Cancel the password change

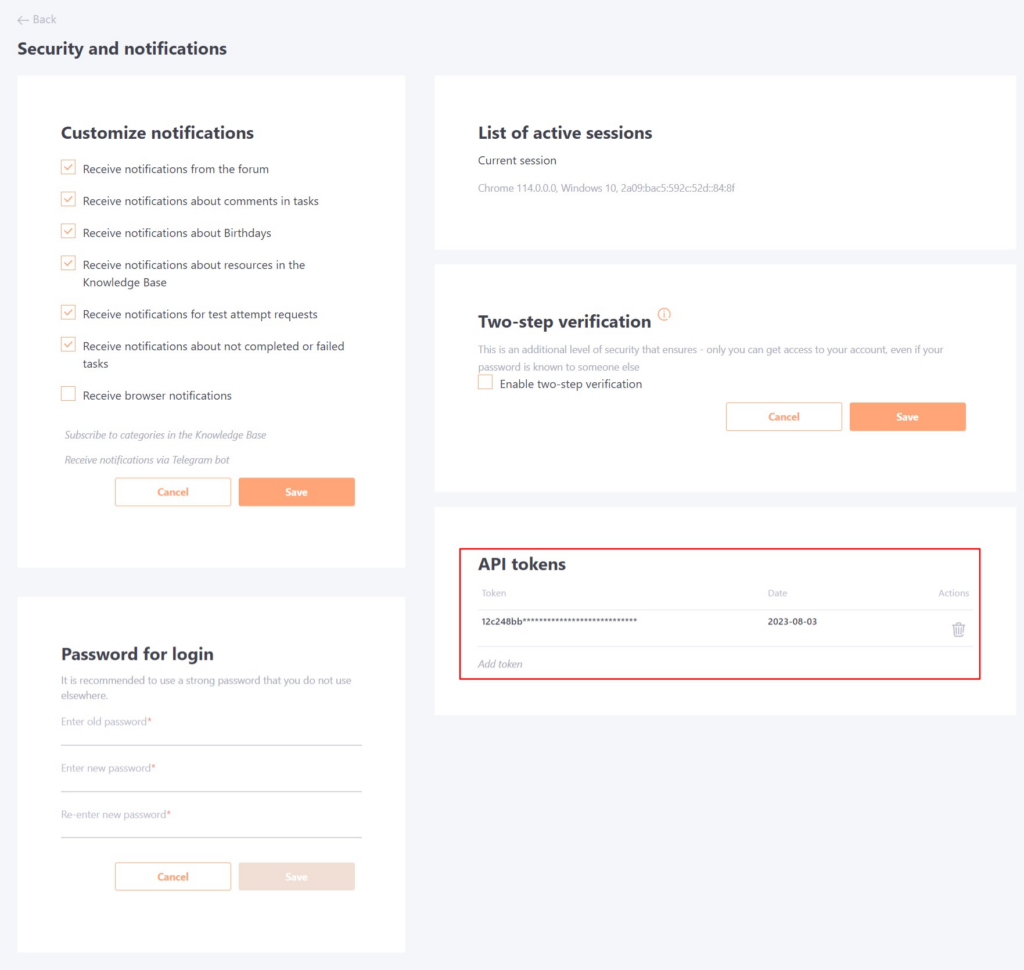pos(172,876)
